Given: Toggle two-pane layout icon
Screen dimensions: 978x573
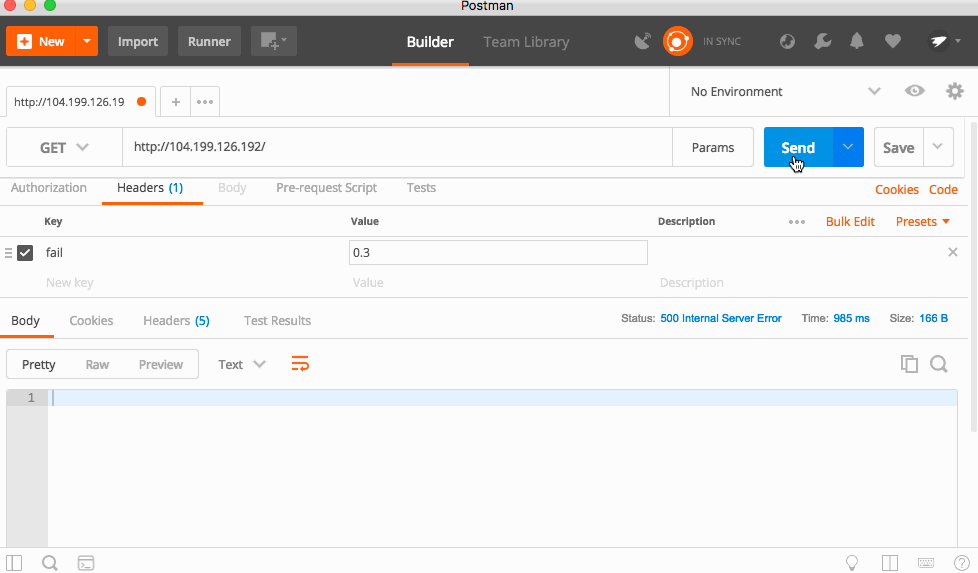Looking at the screenshot, I should pos(890,563).
